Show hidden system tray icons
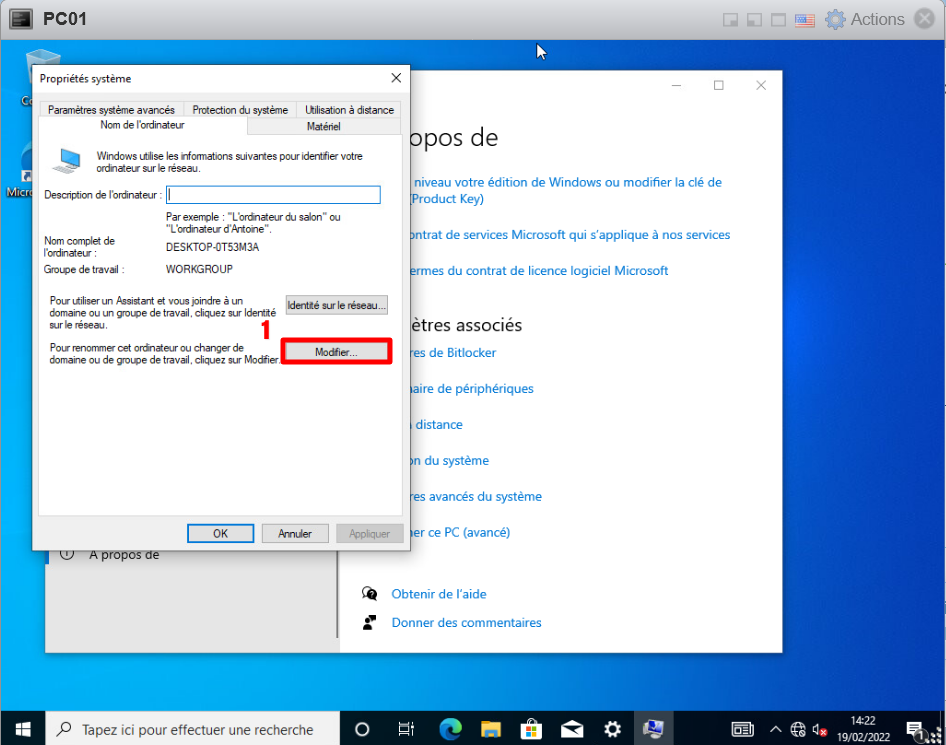946x745 pixels. point(778,729)
